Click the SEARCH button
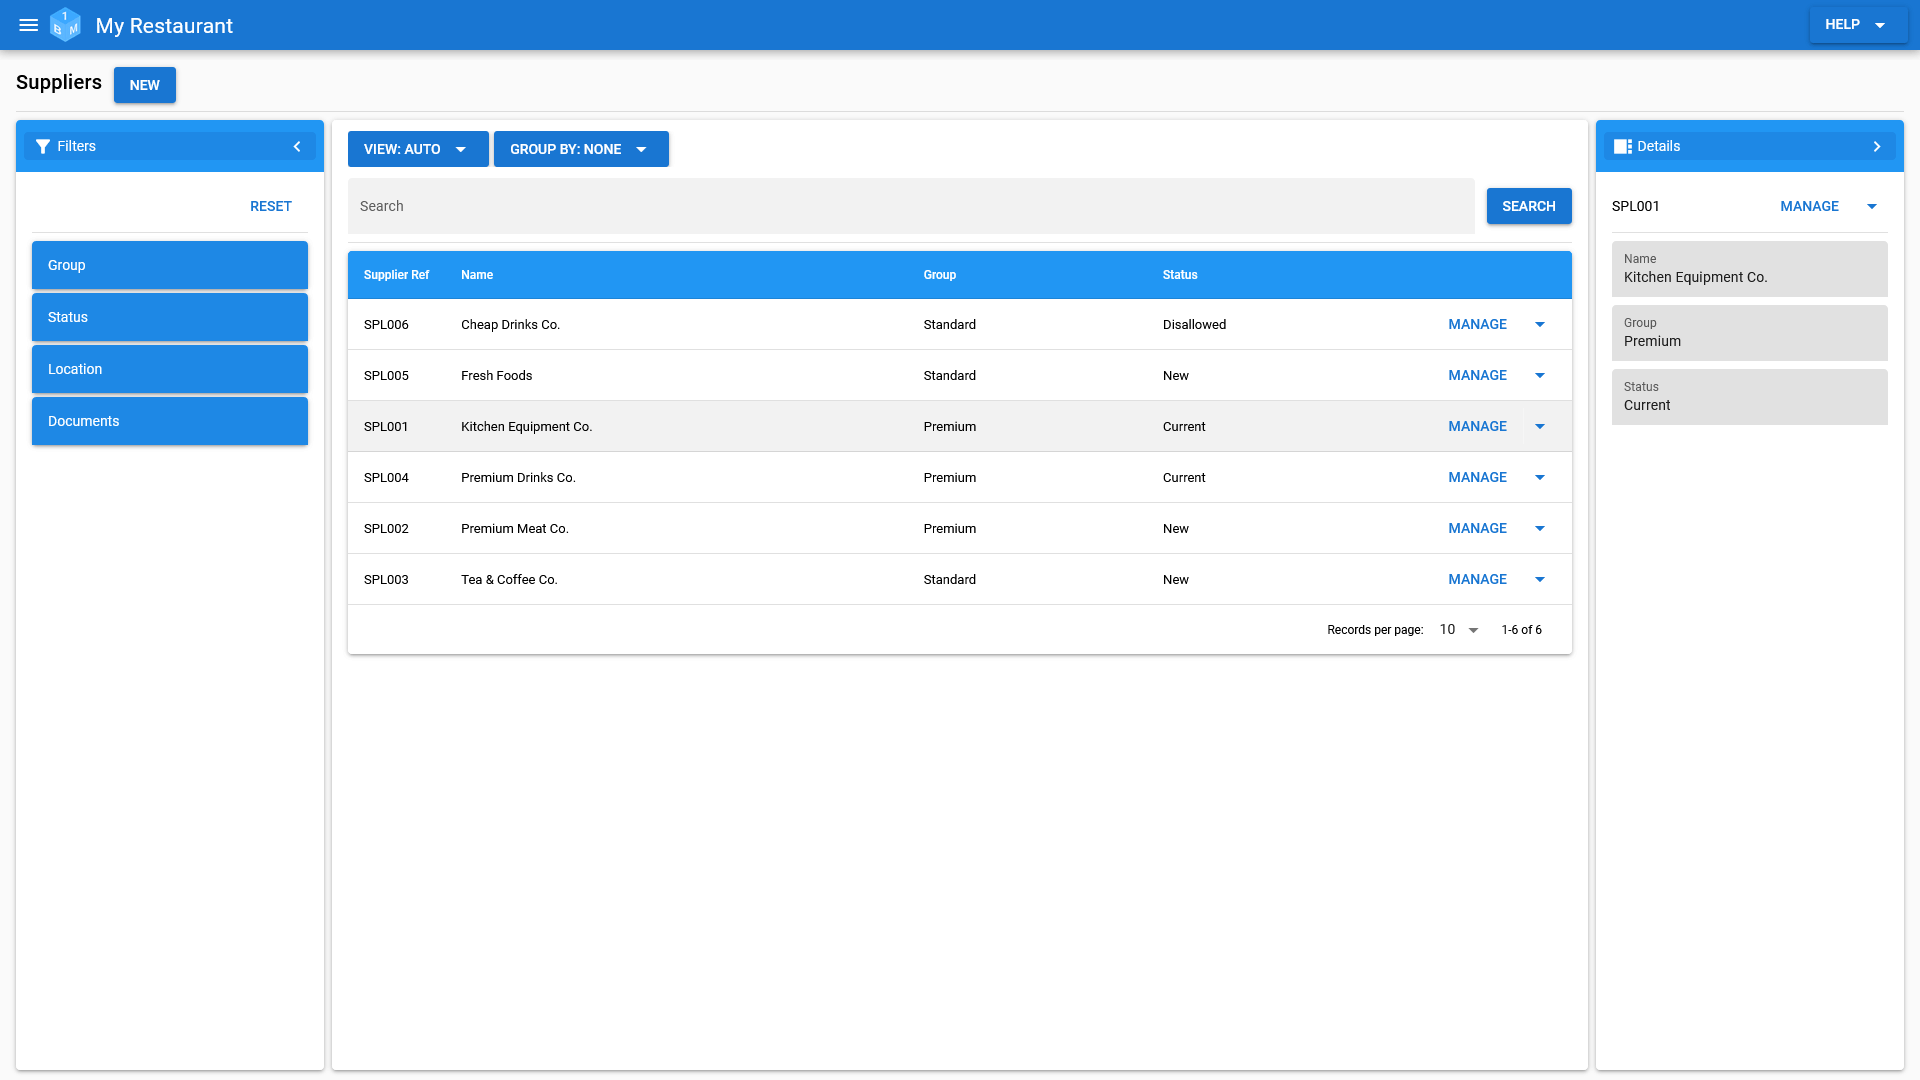This screenshot has height=1080, width=1920. click(1528, 206)
